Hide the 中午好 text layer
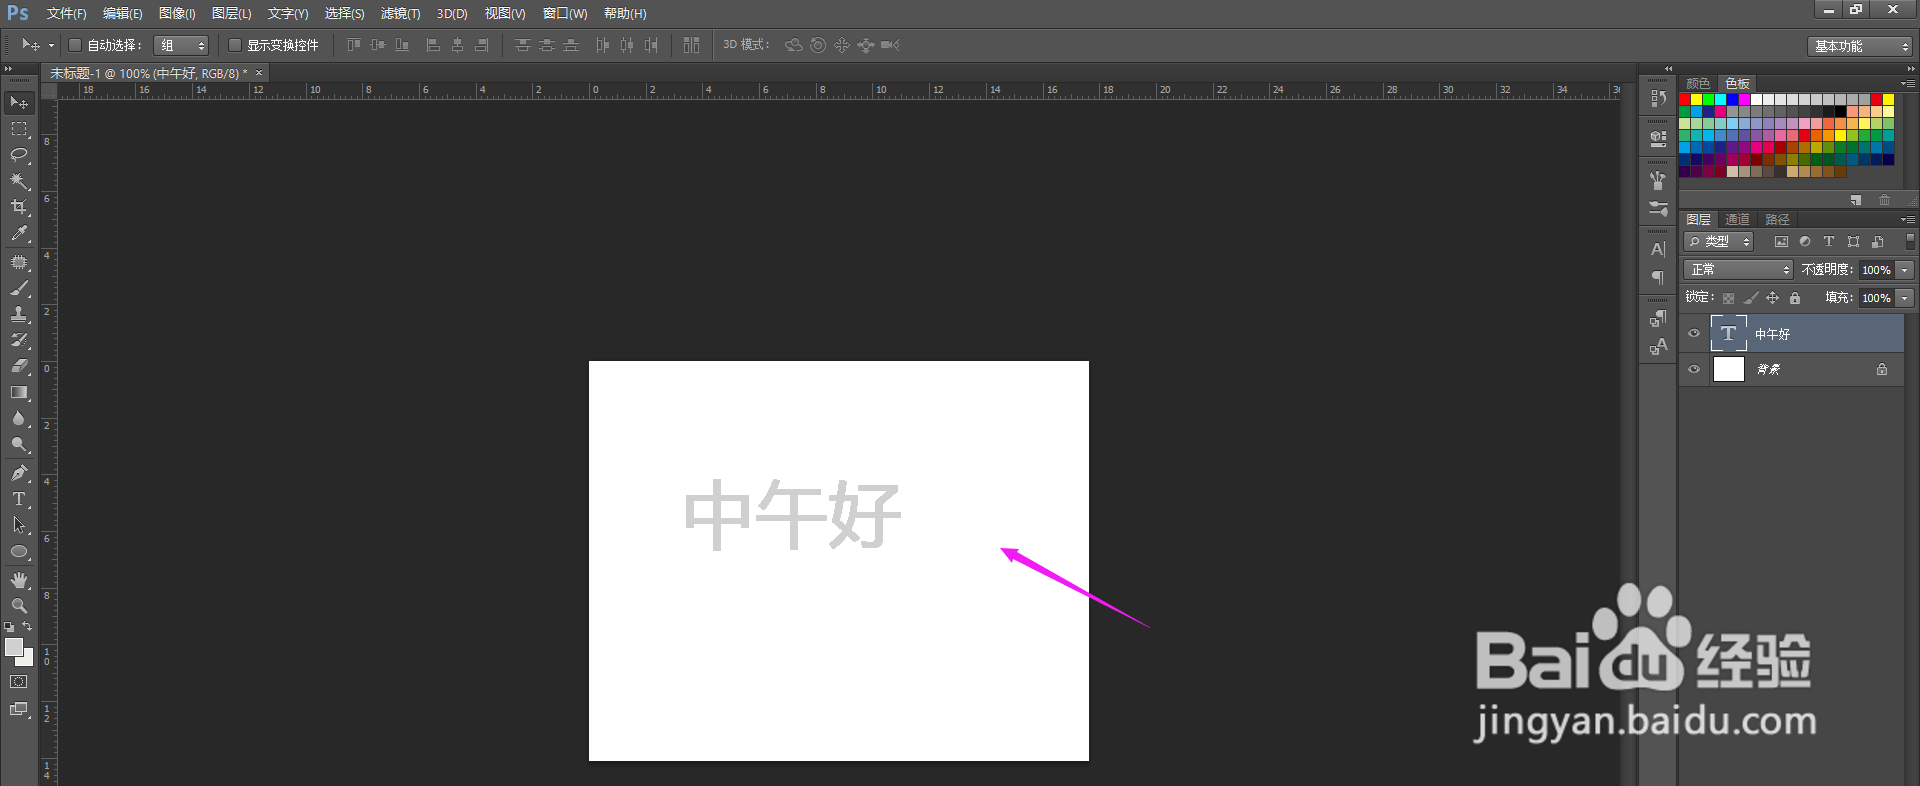The width and height of the screenshot is (1920, 786). point(1694,334)
